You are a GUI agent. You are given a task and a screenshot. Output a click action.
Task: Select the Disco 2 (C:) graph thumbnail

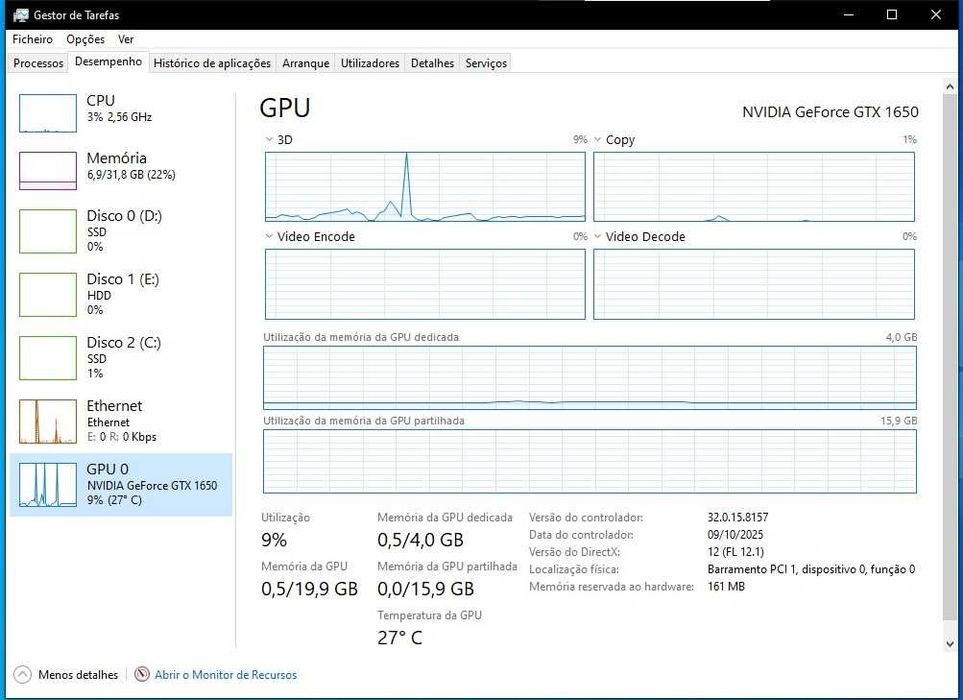tap(48, 358)
